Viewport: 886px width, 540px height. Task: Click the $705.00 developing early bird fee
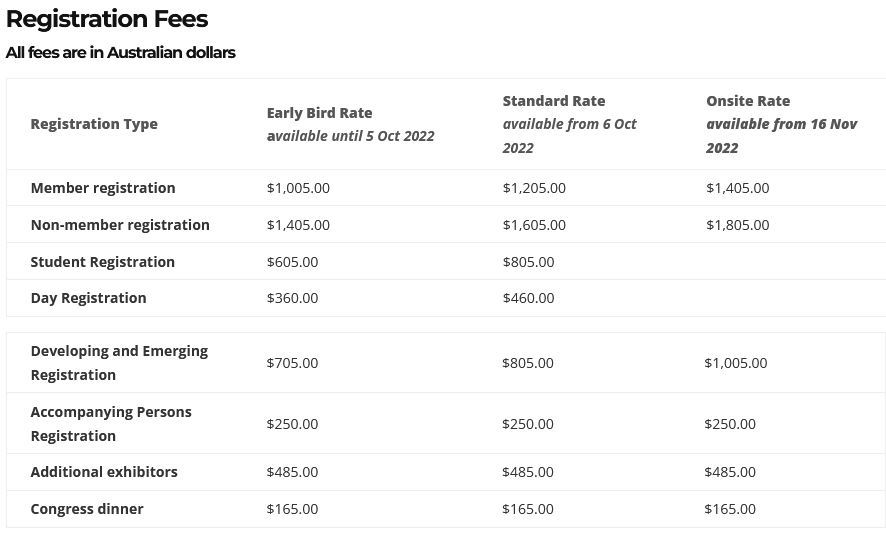292,363
